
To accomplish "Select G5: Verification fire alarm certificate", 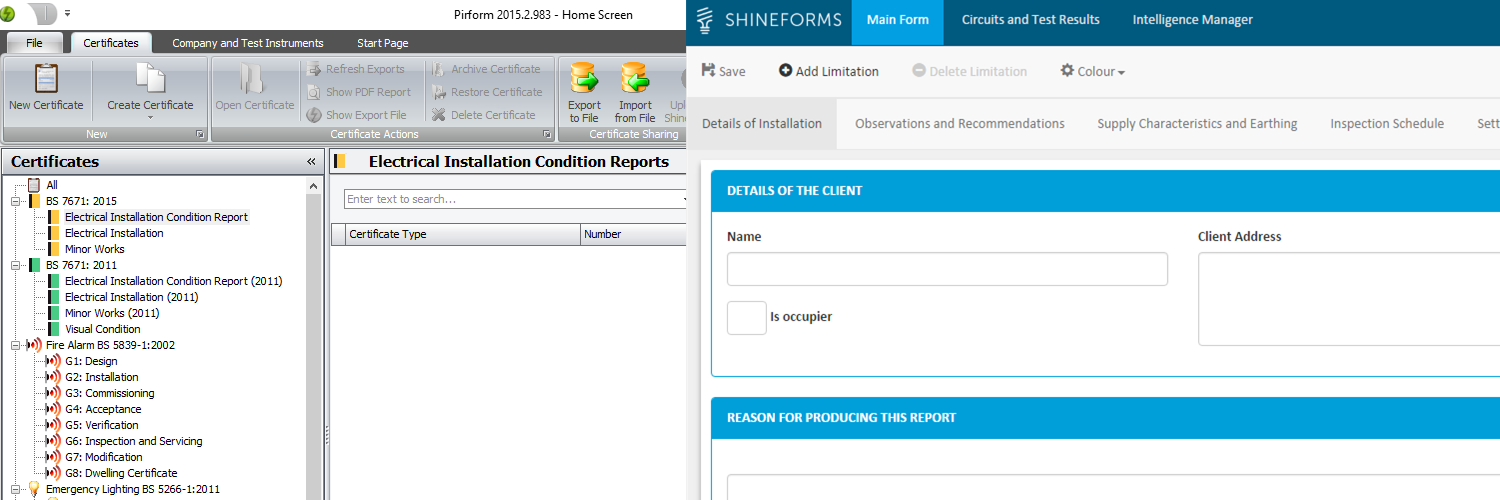I will pos(102,425).
